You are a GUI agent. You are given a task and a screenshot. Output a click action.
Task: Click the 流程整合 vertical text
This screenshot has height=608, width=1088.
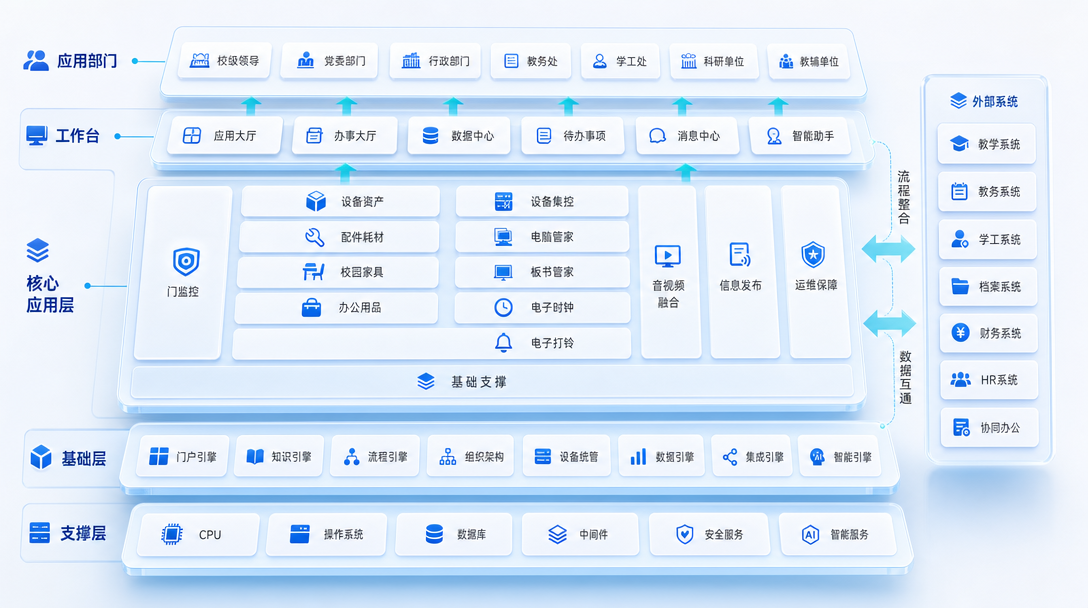(903, 197)
